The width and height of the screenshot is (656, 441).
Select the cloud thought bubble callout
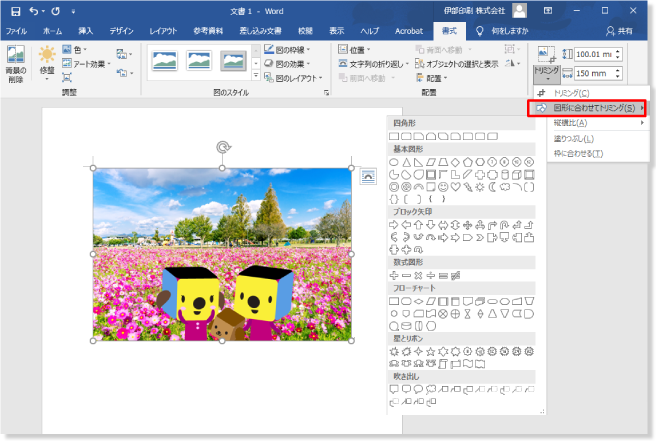tap(430, 389)
